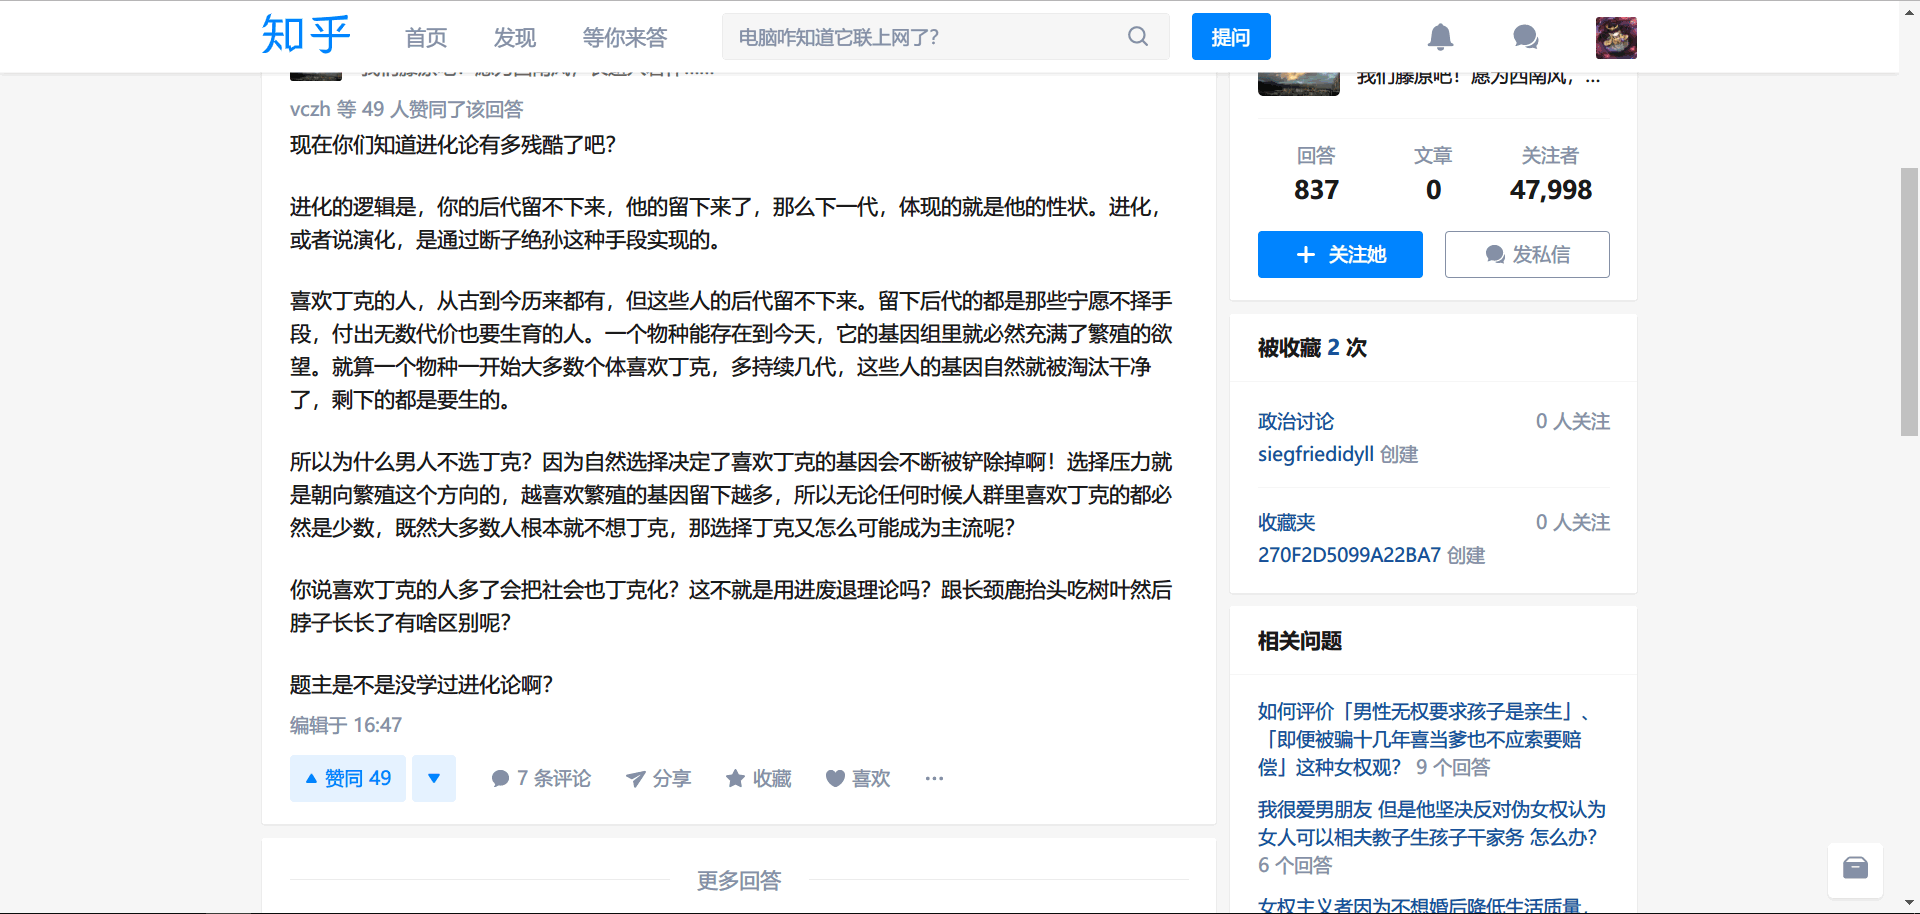Click the search magnifier icon
1920x914 pixels.
pyautogui.click(x=1138, y=37)
